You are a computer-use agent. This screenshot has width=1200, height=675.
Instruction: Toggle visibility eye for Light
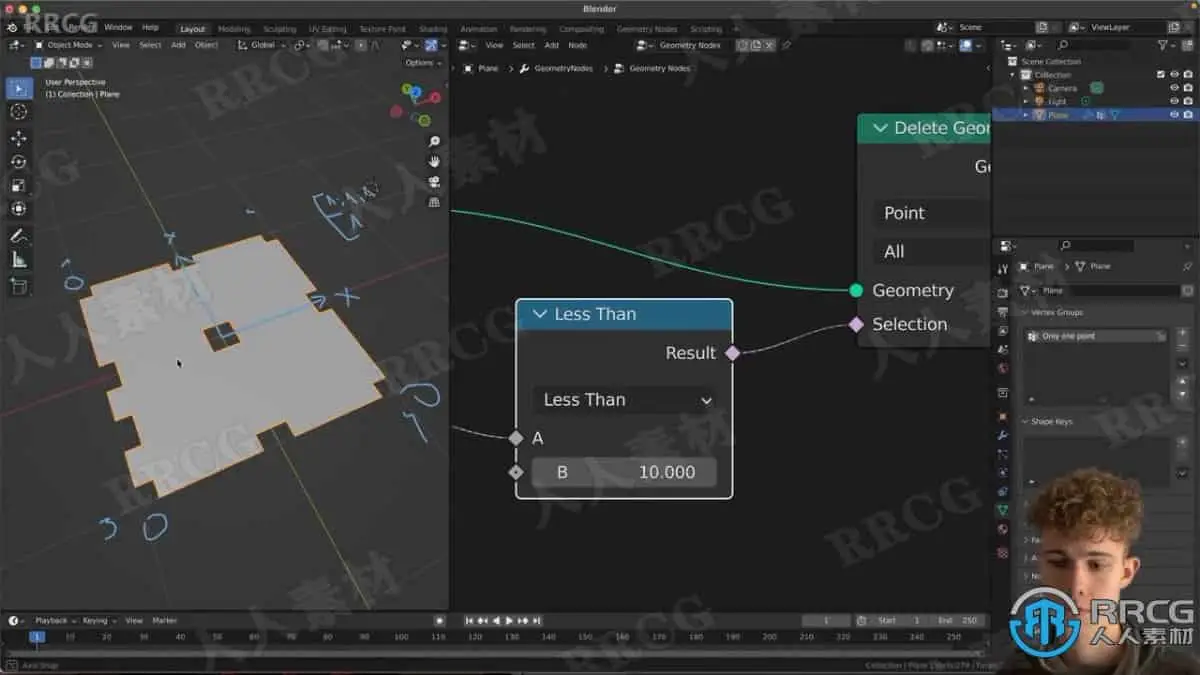(1174, 101)
